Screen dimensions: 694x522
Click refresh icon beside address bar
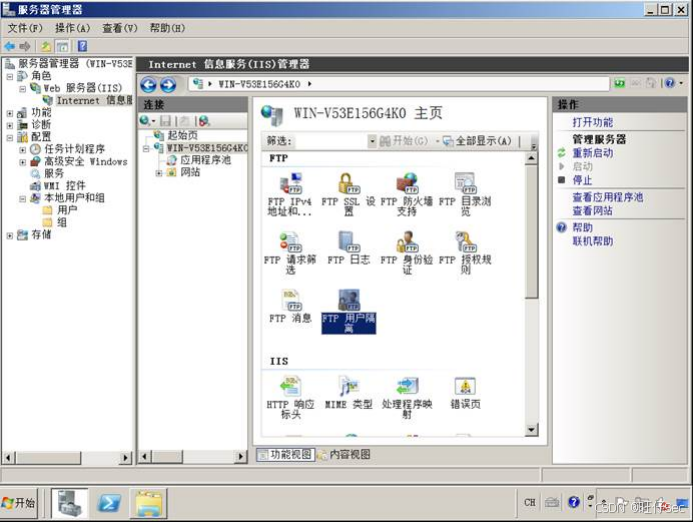(620, 83)
